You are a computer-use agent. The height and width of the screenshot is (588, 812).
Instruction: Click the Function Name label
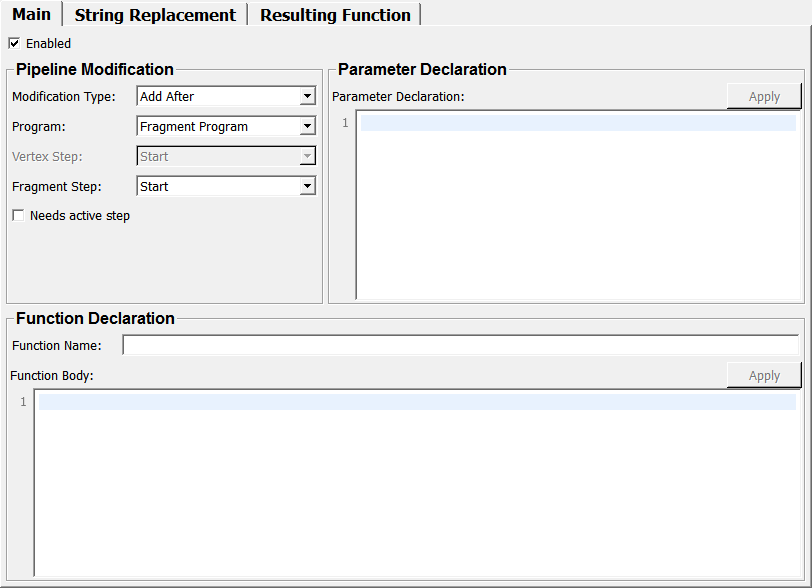coord(57,346)
